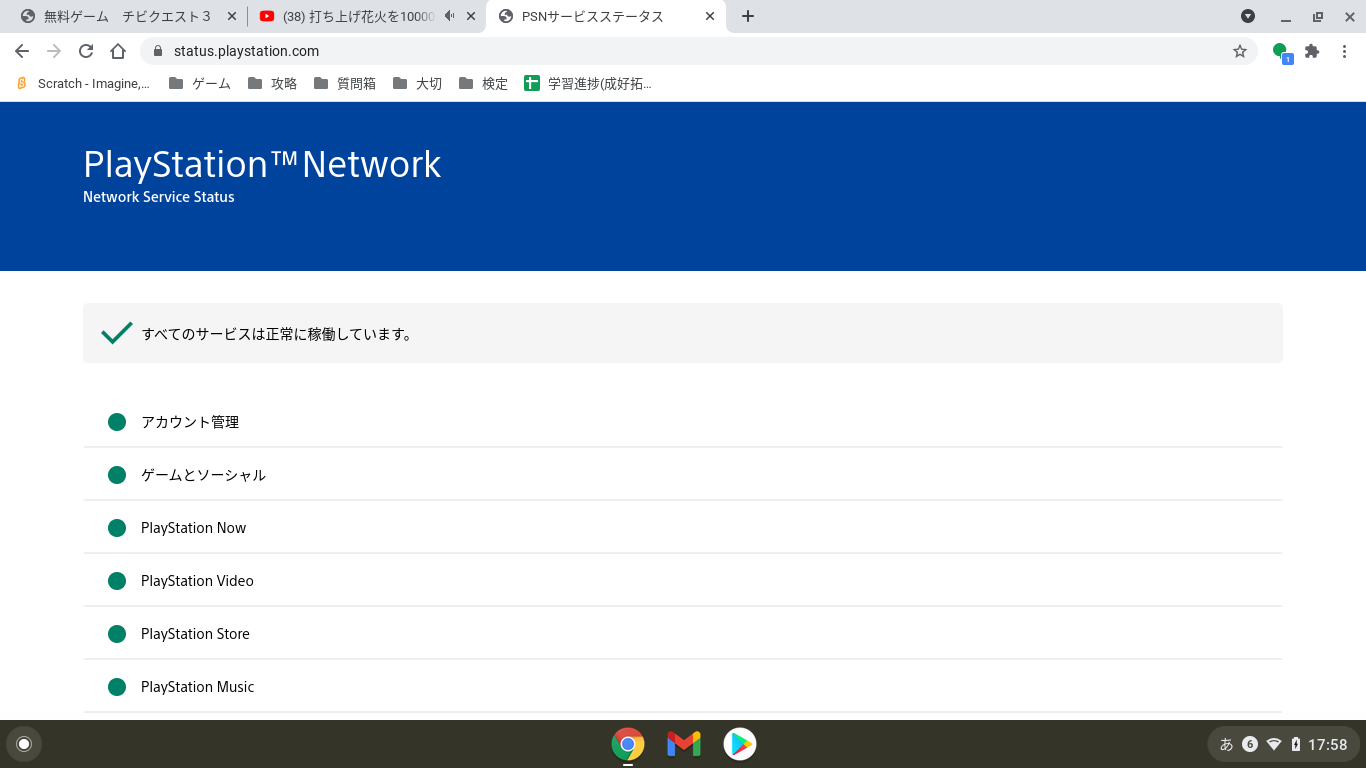Close the 無料ゲーム チビクエスト３ tab
Viewport: 1366px width, 768px height.
(232, 16)
